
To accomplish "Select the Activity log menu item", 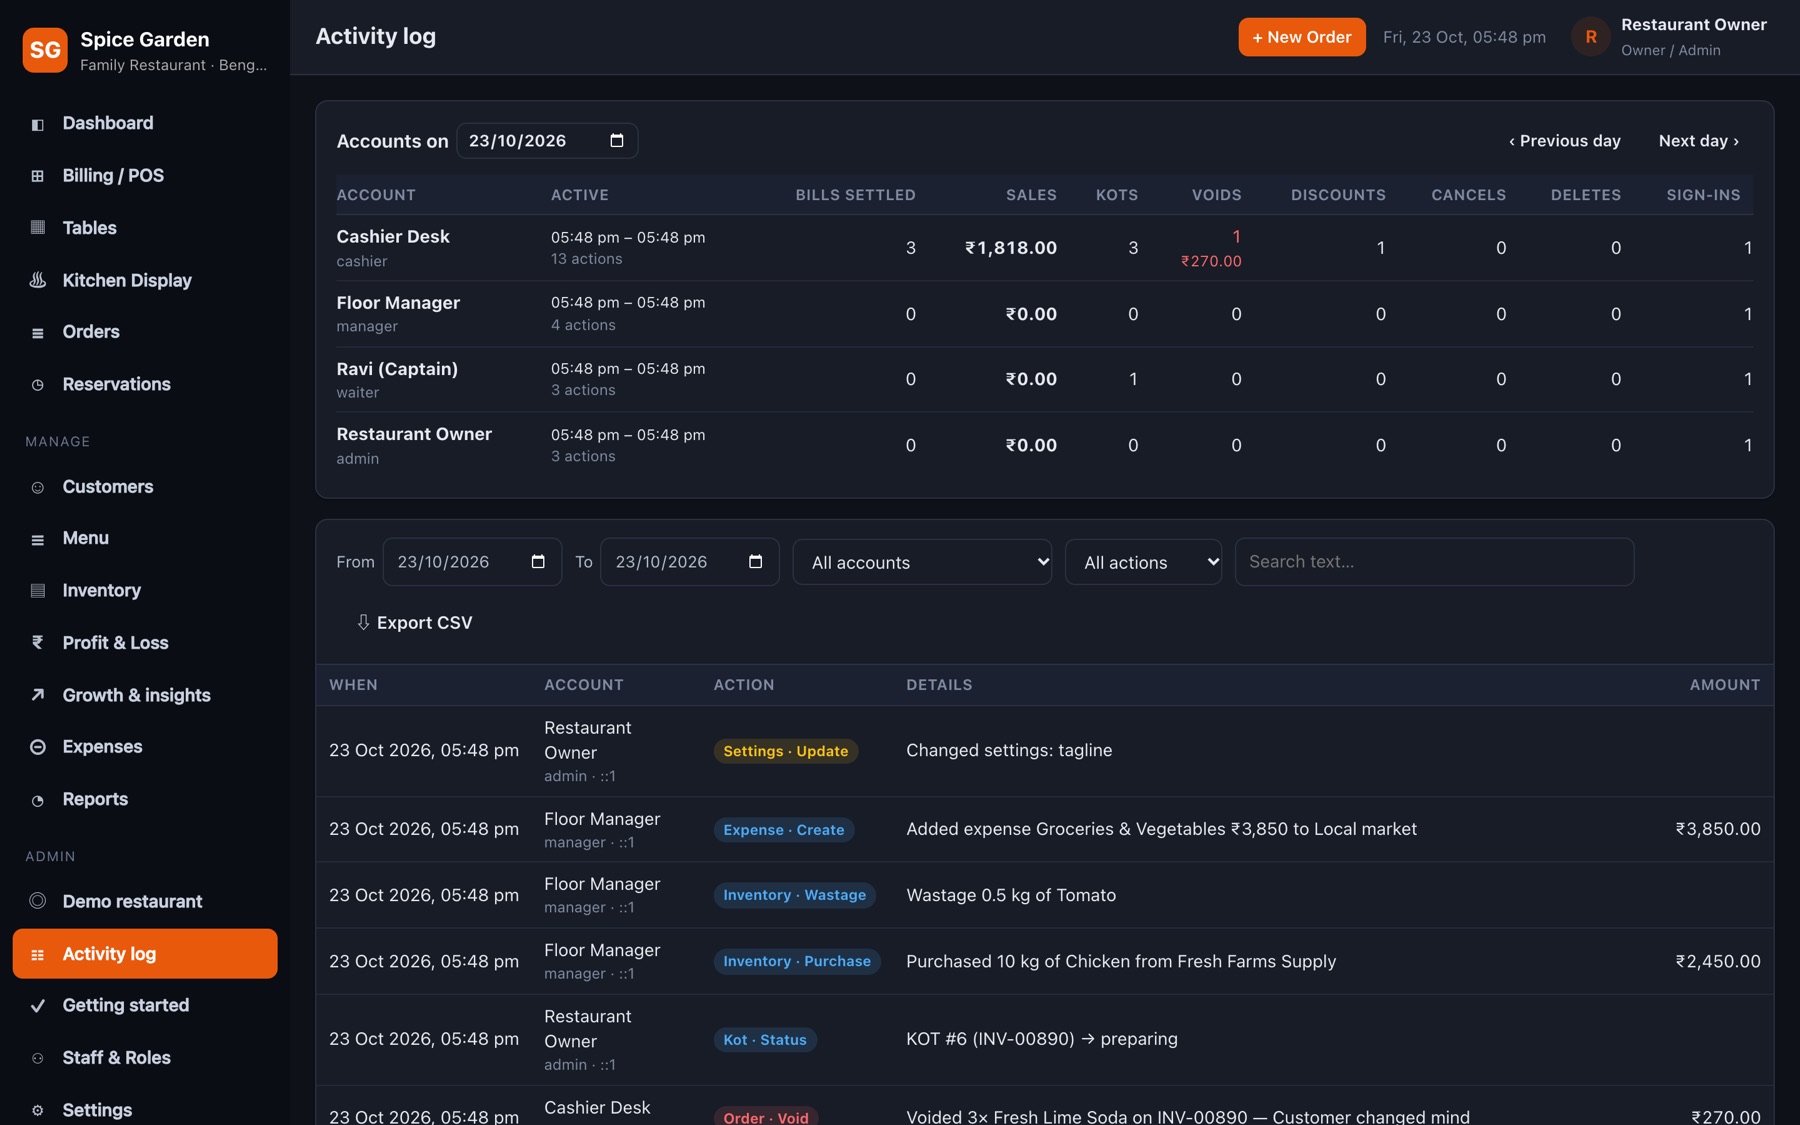I will coord(145,954).
